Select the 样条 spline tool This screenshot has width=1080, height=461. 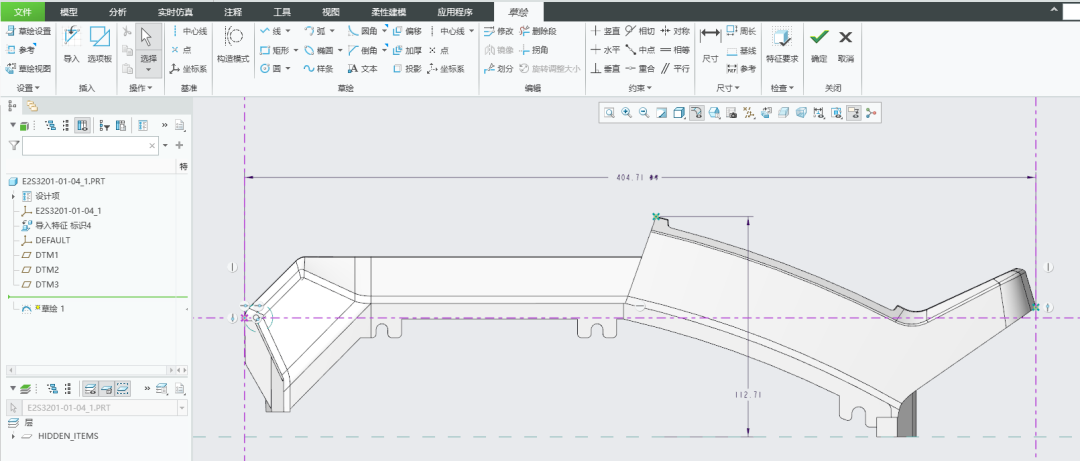click(318, 69)
